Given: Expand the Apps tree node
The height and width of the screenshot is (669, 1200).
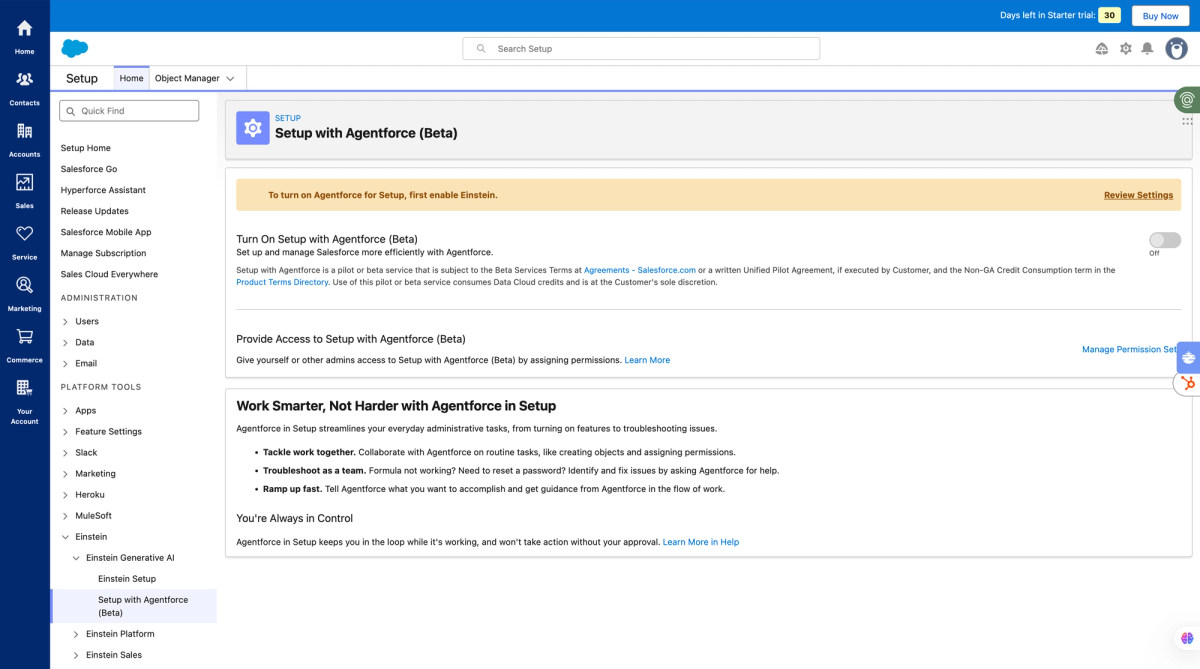Looking at the screenshot, I should 65,411.
